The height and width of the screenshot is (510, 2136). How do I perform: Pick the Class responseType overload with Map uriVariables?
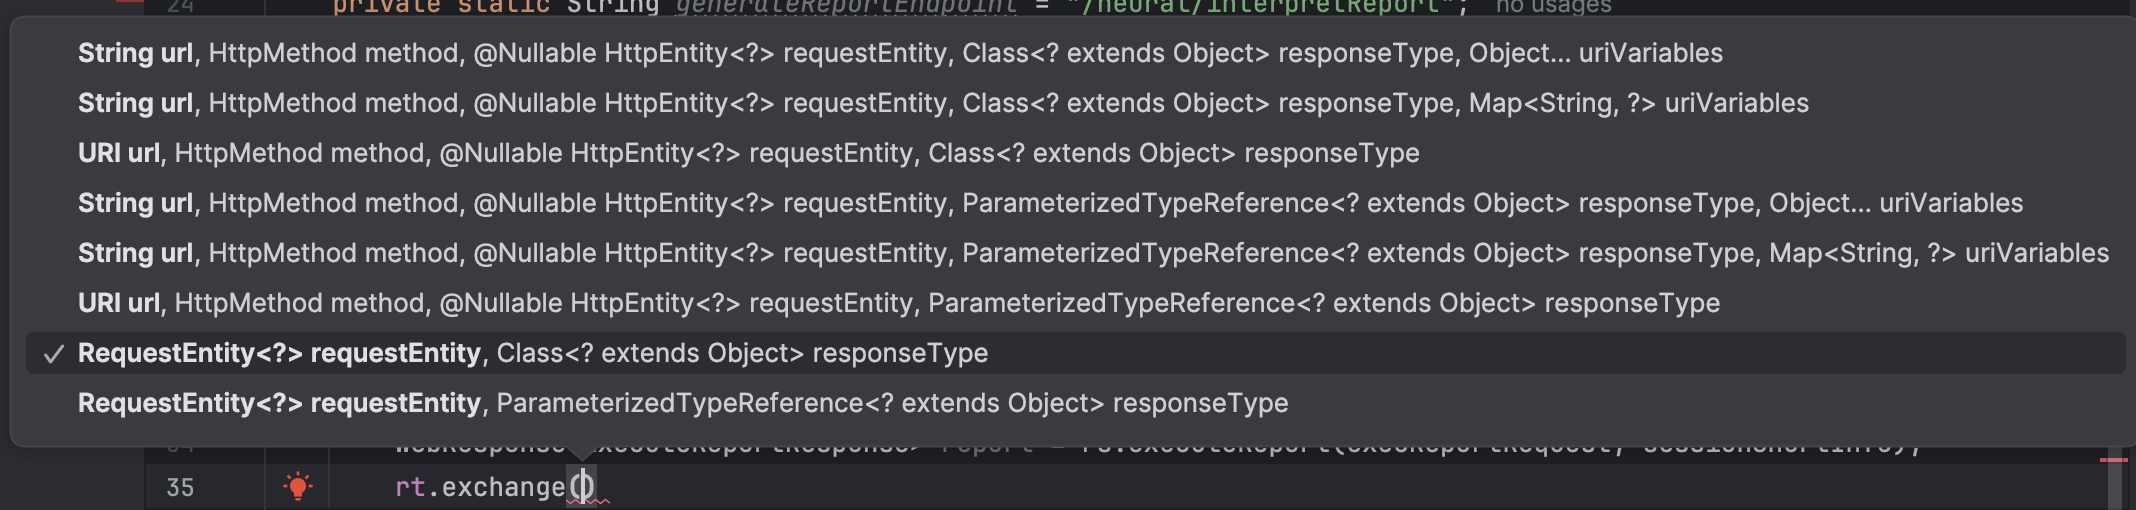tap(943, 103)
